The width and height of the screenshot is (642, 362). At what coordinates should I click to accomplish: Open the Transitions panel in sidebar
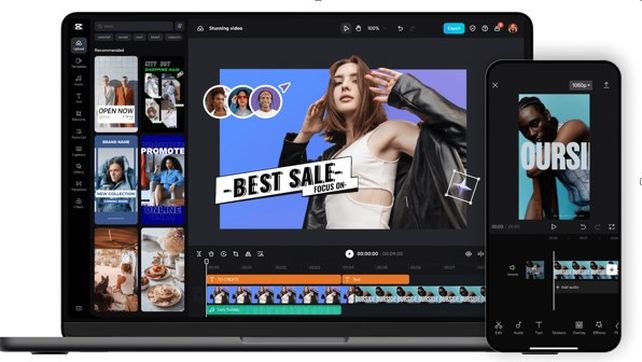79,186
